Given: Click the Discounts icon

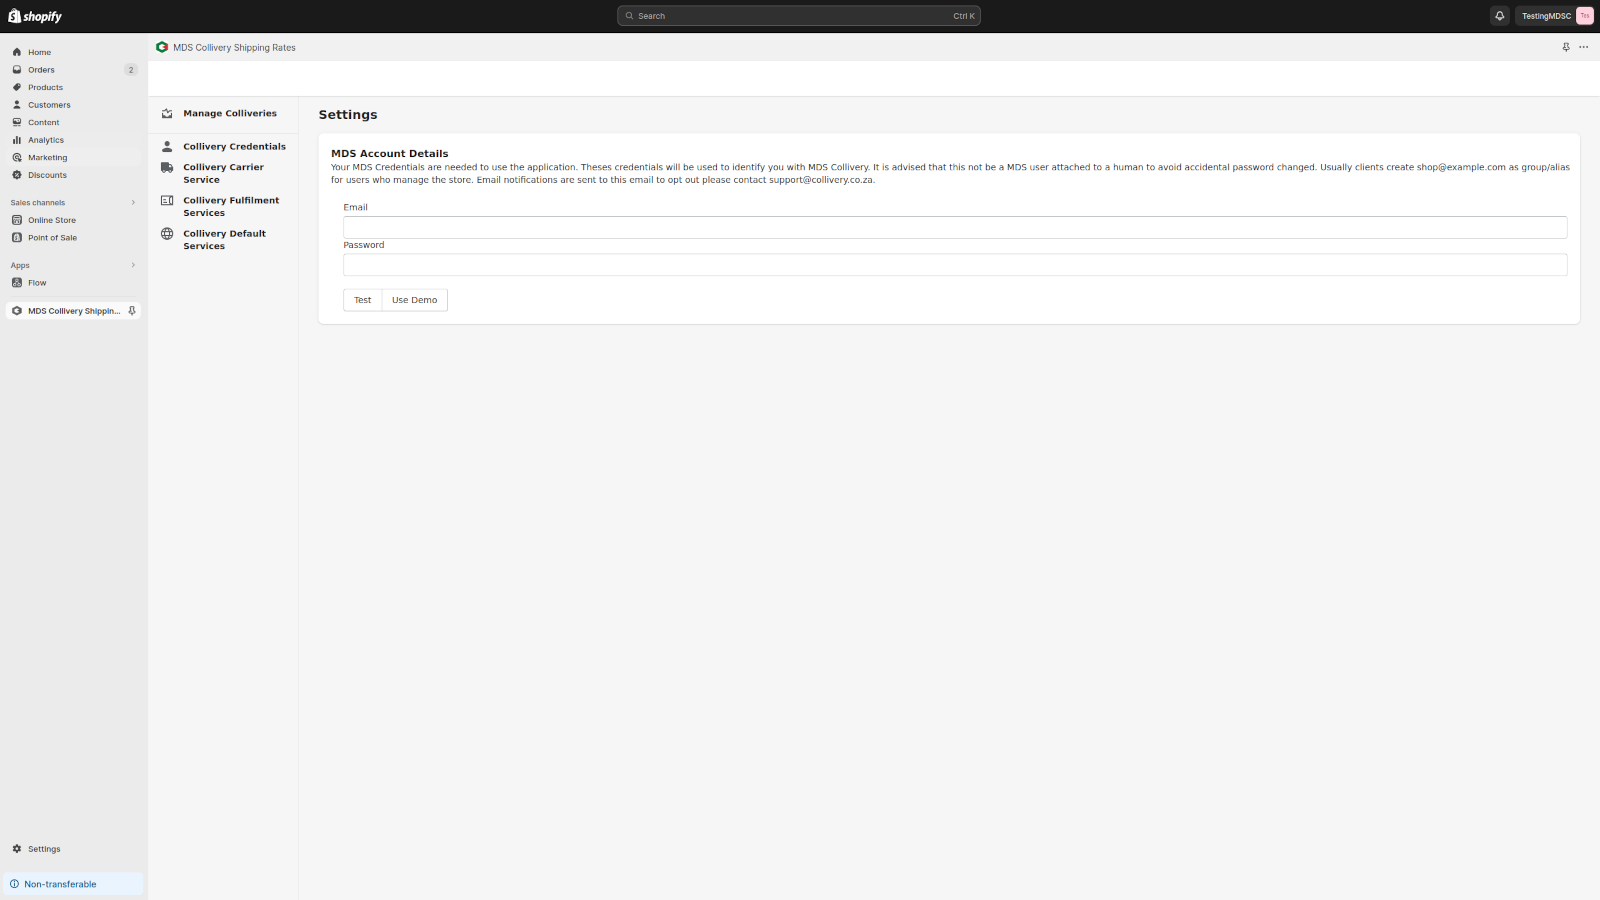Looking at the screenshot, I should pyautogui.click(x=17, y=175).
